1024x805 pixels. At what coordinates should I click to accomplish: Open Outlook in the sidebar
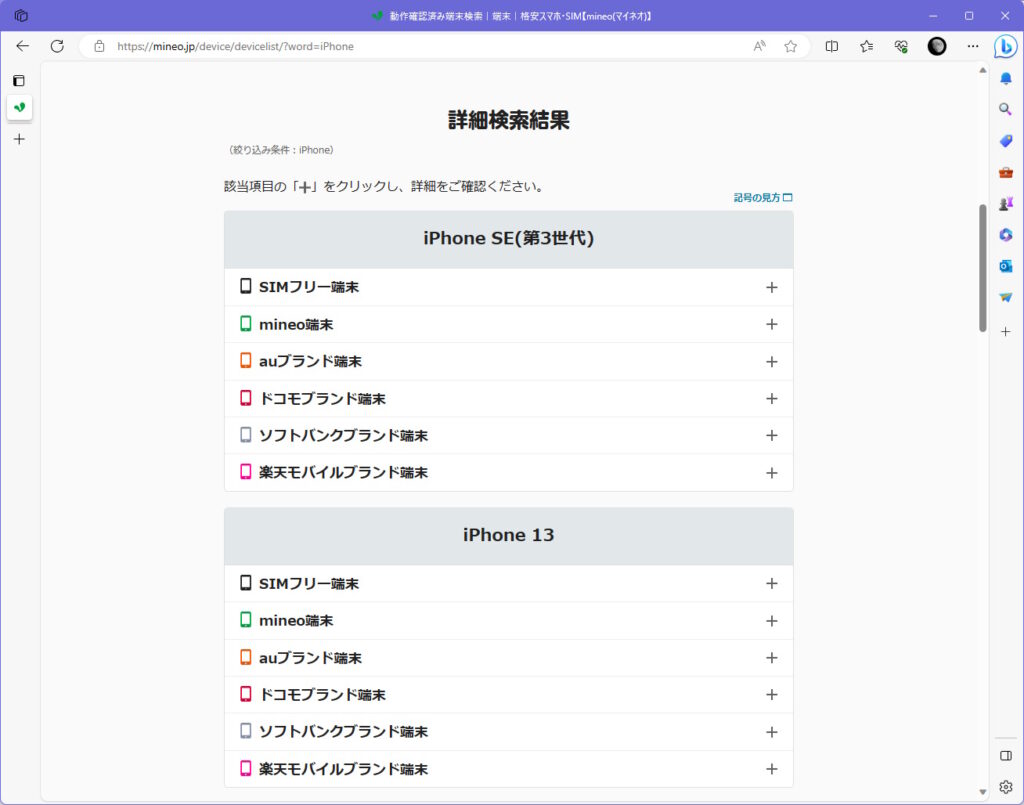1006,266
